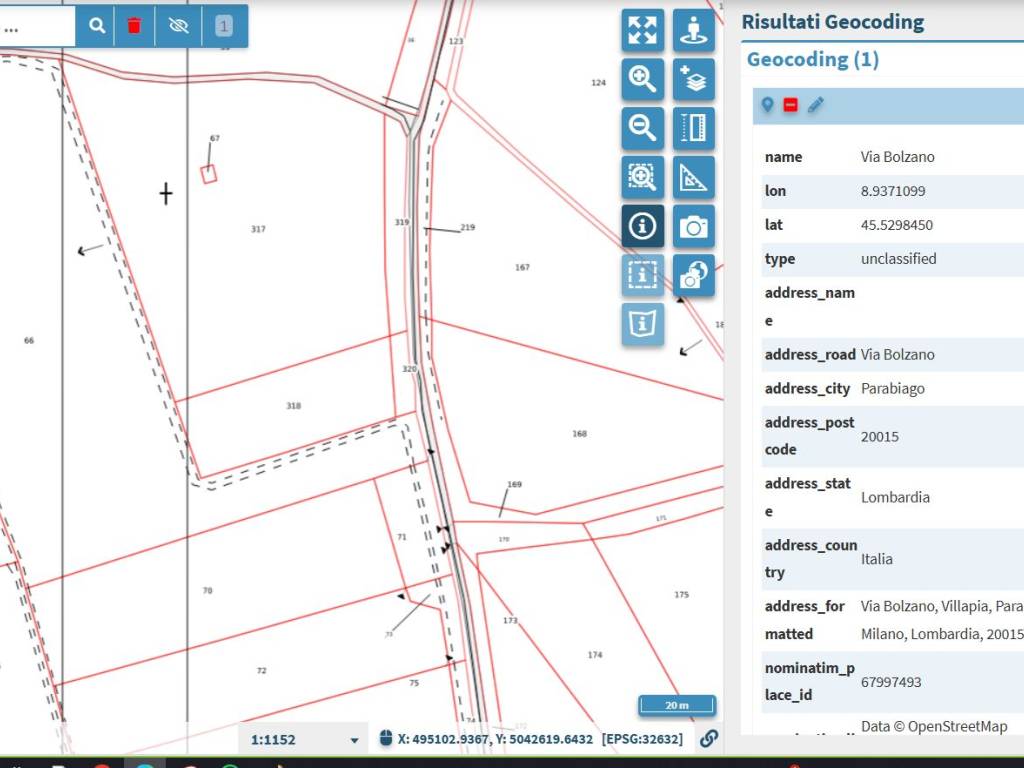Toggle the feature info query tool
This screenshot has height=768, width=1024.
tap(642, 226)
